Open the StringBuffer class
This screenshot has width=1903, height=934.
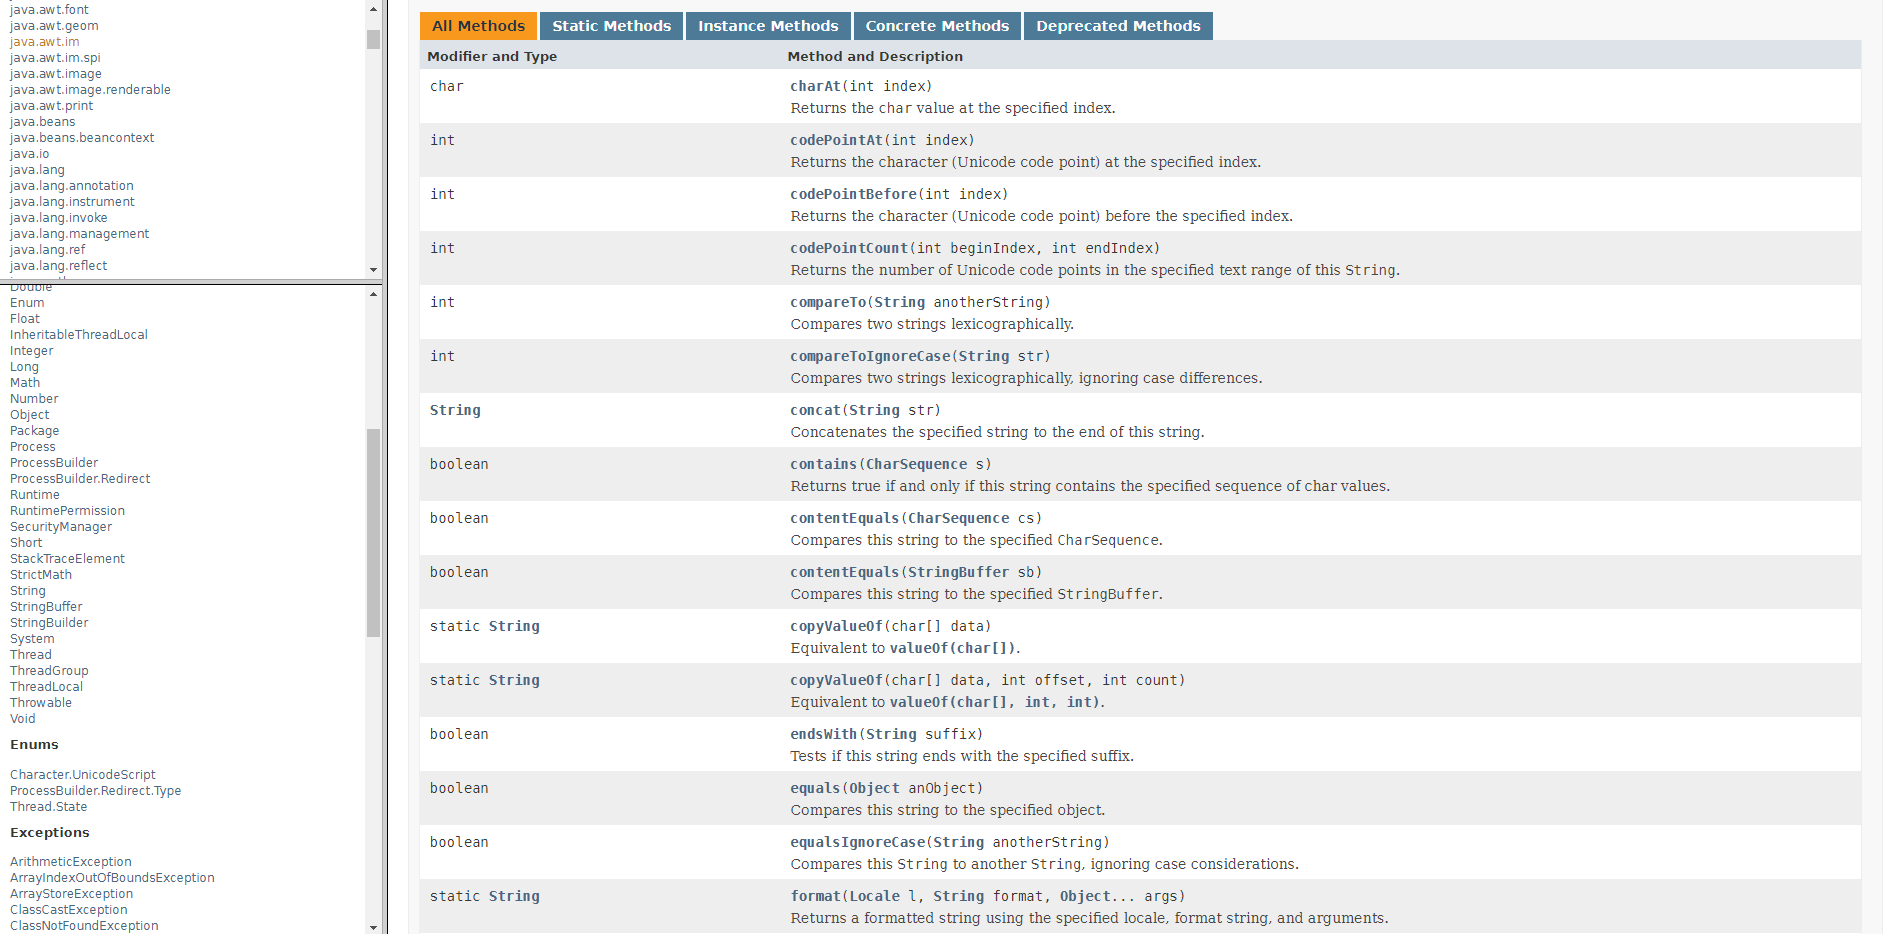click(x=46, y=607)
